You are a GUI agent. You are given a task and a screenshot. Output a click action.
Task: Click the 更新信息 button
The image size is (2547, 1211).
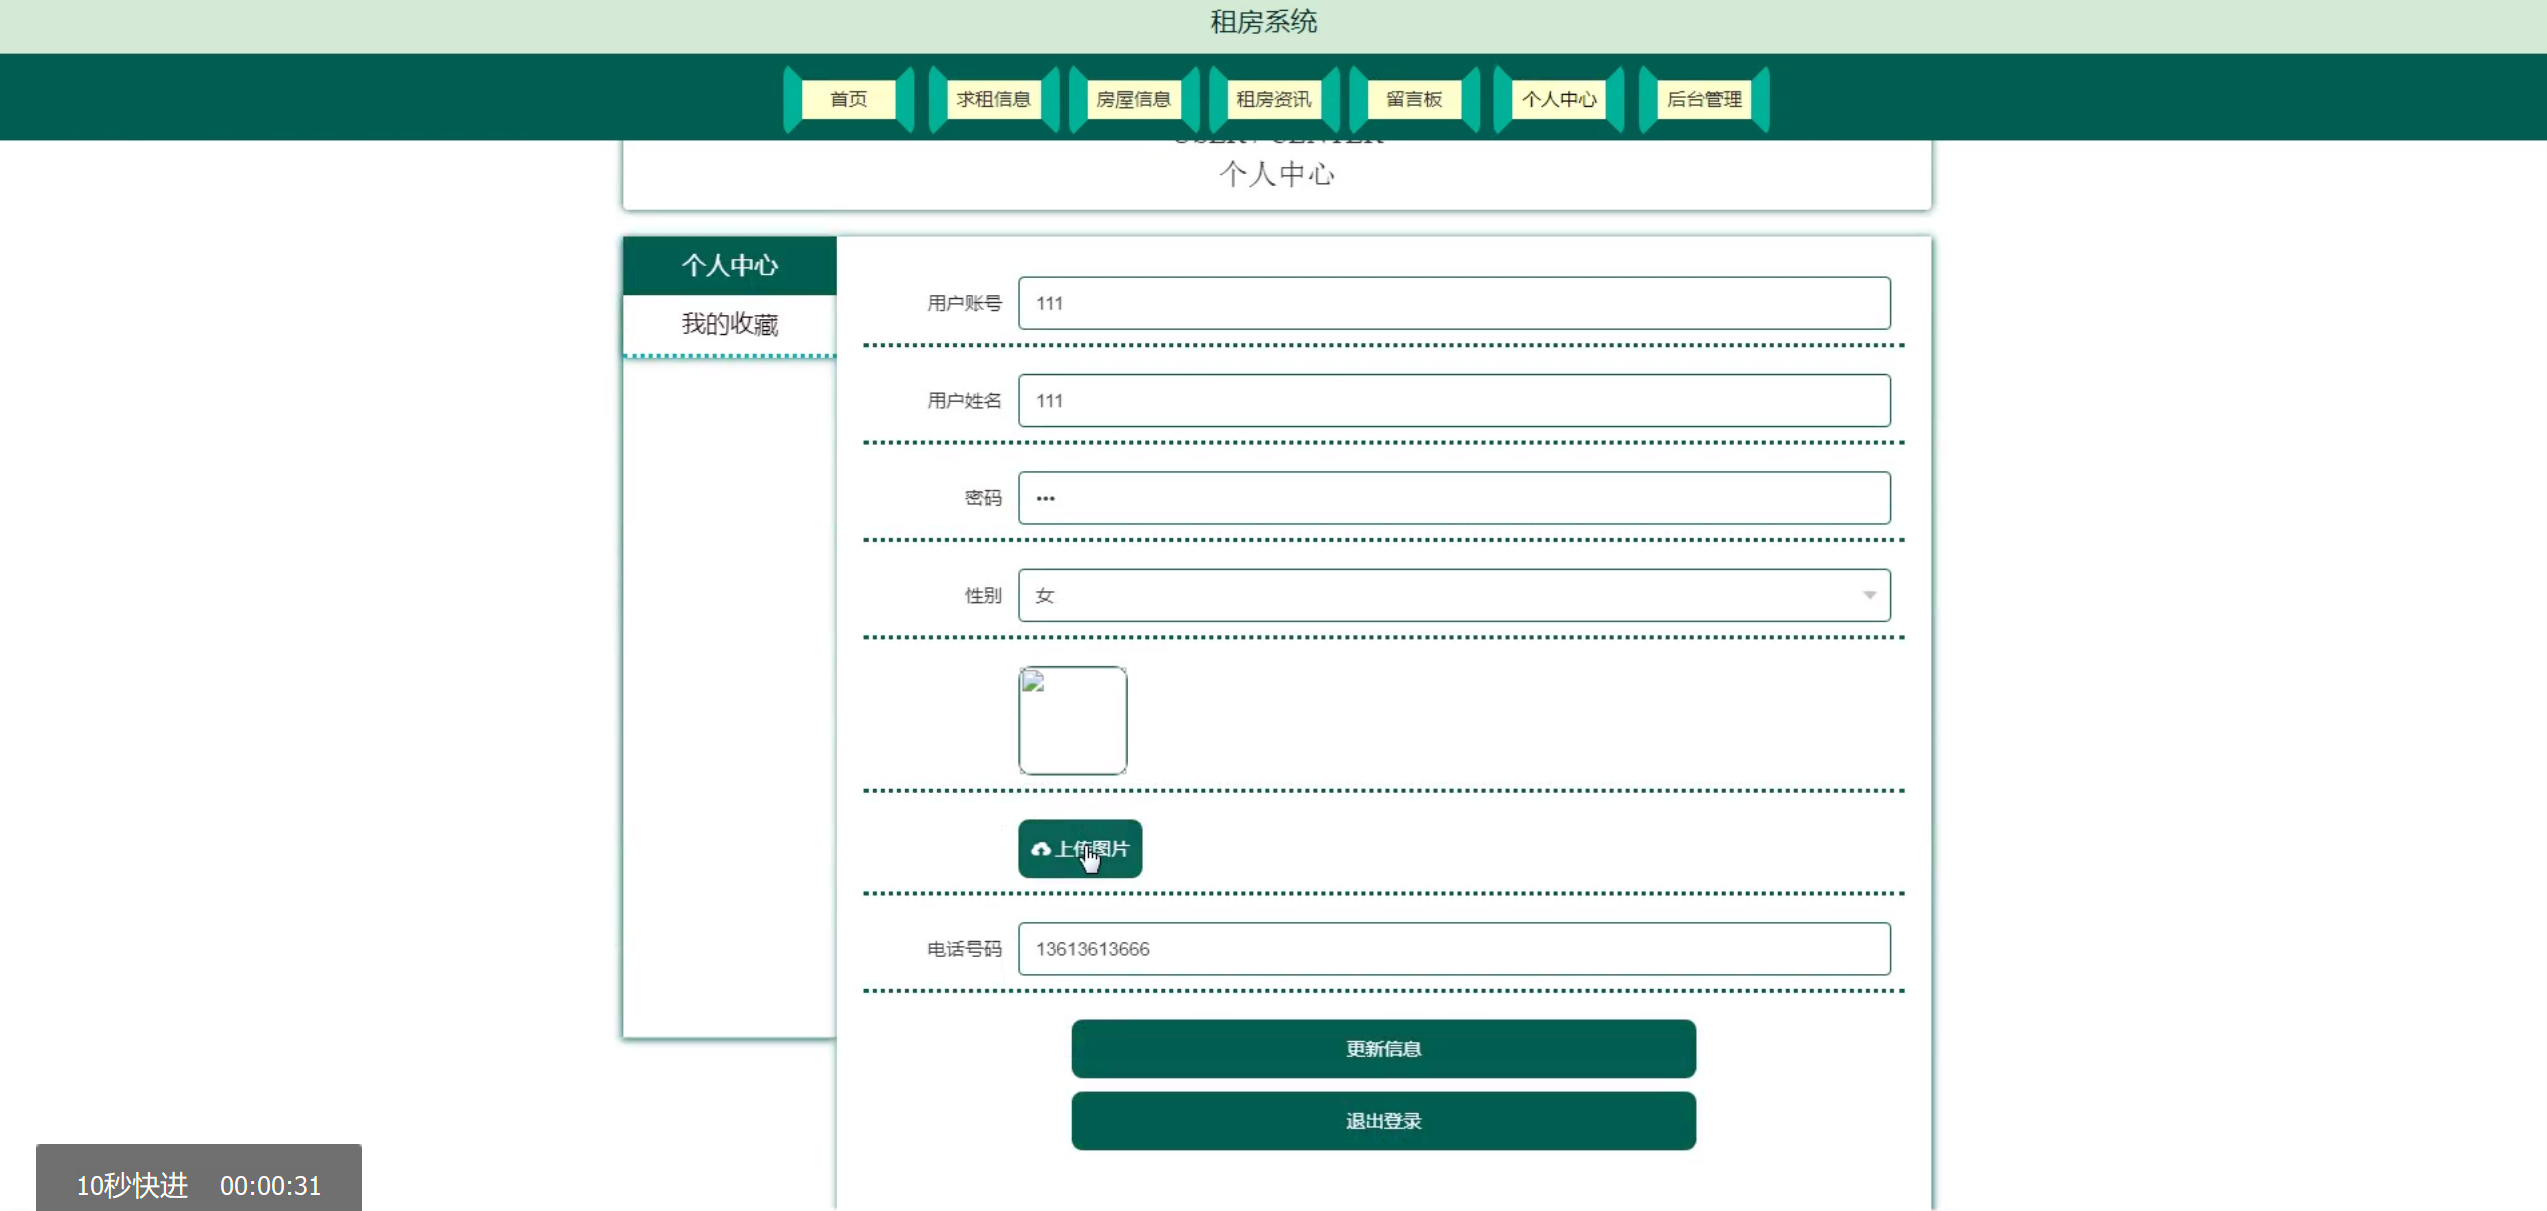pyautogui.click(x=1383, y=1048)
